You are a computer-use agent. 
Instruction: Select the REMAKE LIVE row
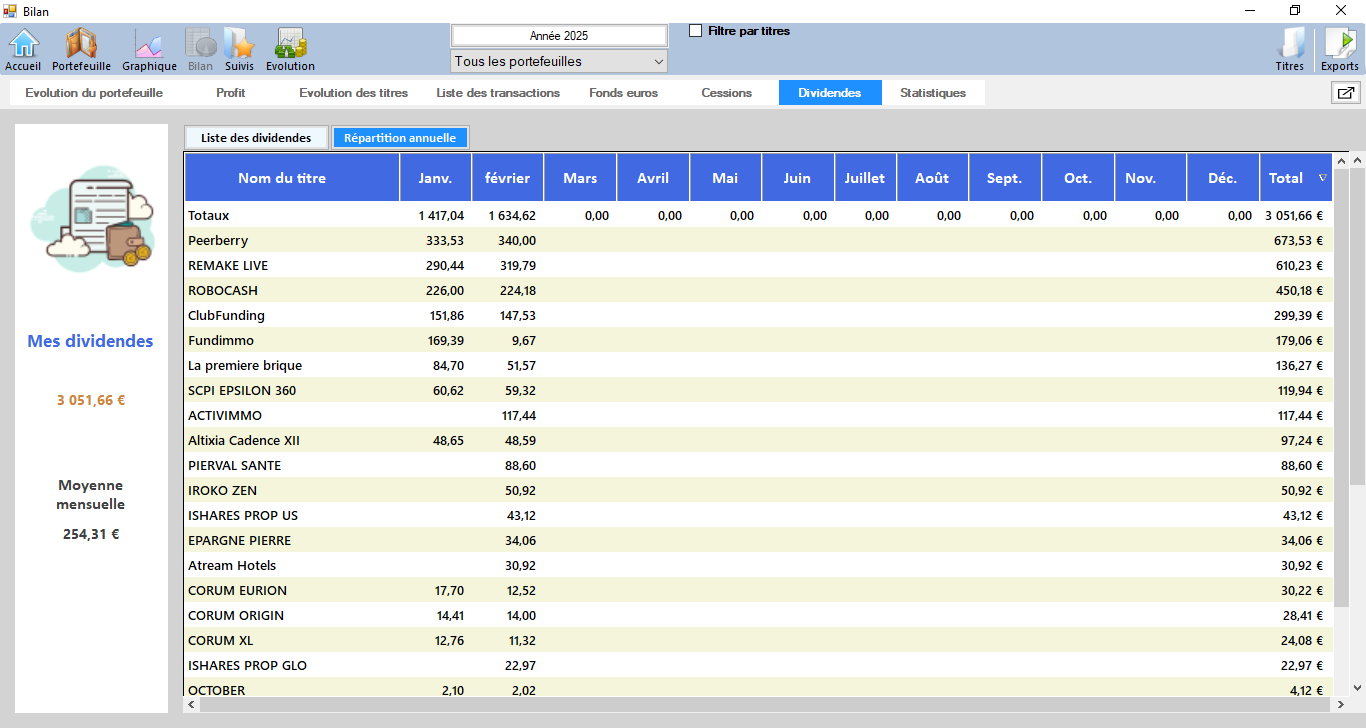click(758, 265)
